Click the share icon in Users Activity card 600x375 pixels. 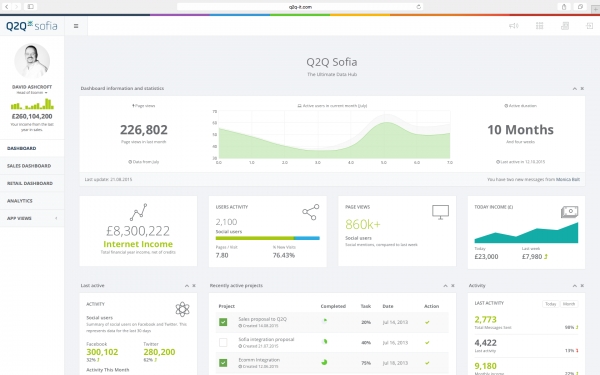coord(311,212)
